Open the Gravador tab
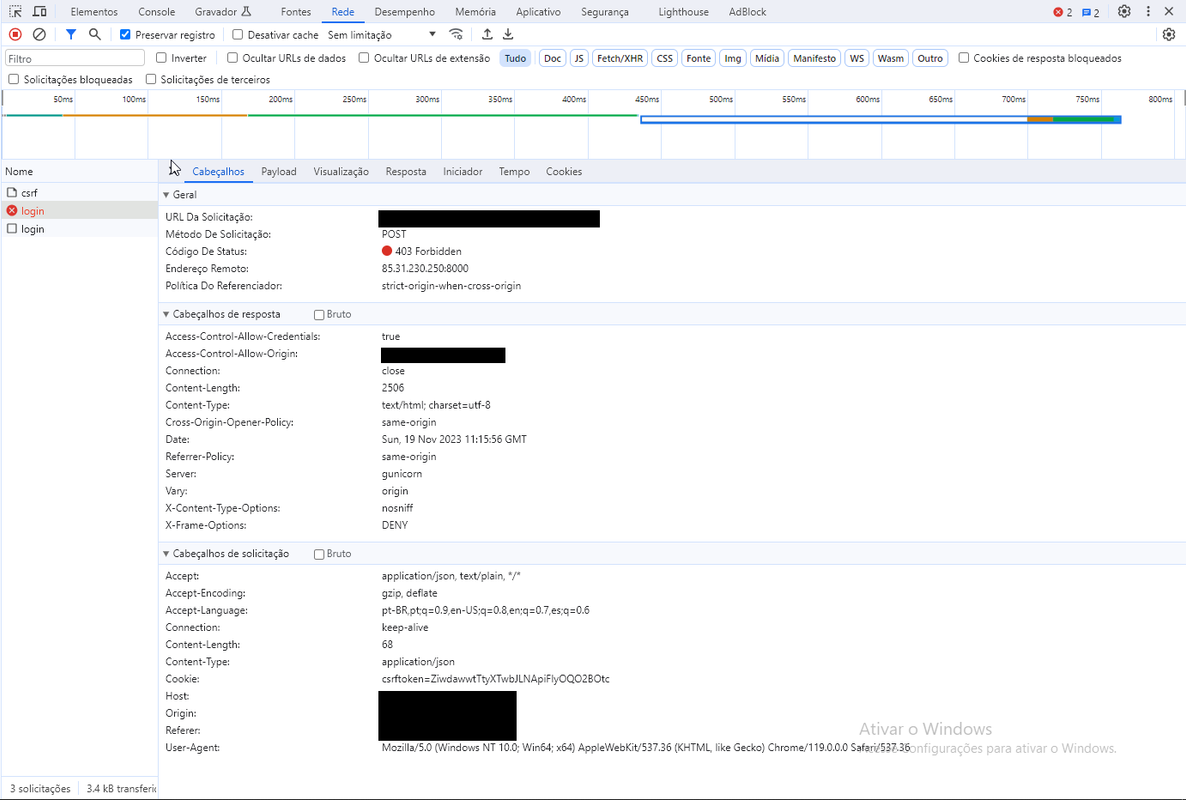Screen dimensions: 1186x800 (x=223, y=12)
